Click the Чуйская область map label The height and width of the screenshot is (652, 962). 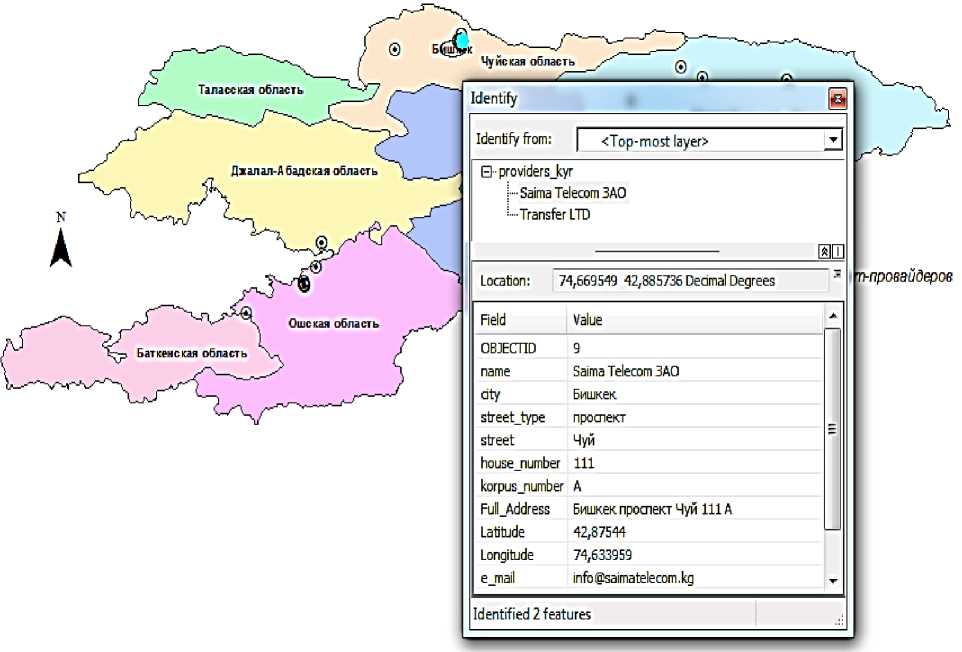(528, 61)
